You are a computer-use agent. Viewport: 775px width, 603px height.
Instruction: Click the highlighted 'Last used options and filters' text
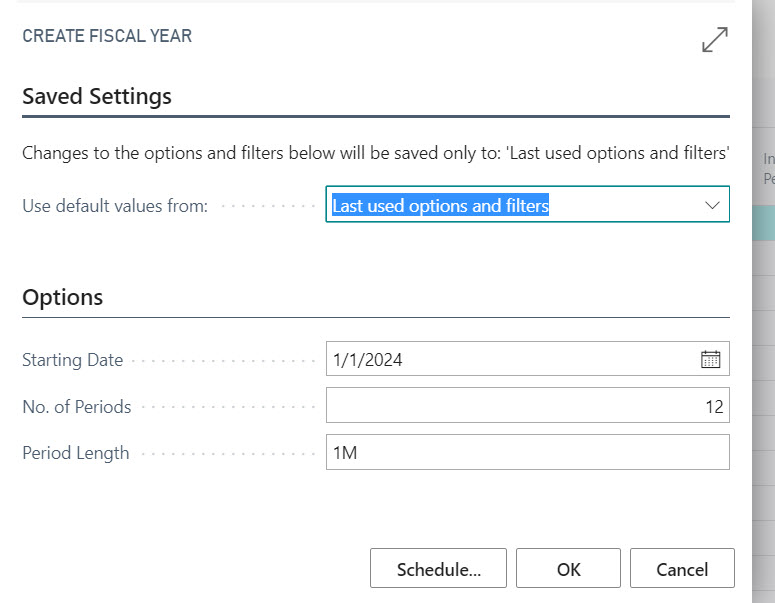(441, 206)
